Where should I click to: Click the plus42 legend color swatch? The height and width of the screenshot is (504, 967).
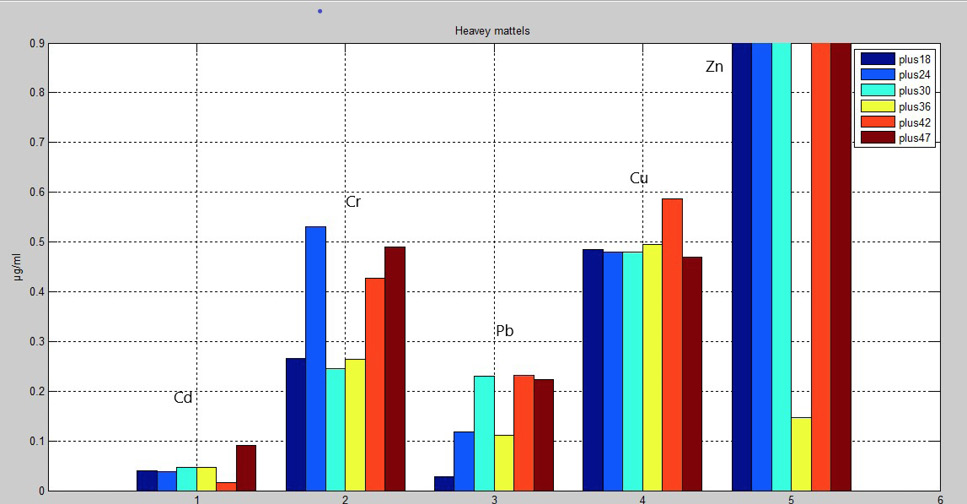click(878, 122)
